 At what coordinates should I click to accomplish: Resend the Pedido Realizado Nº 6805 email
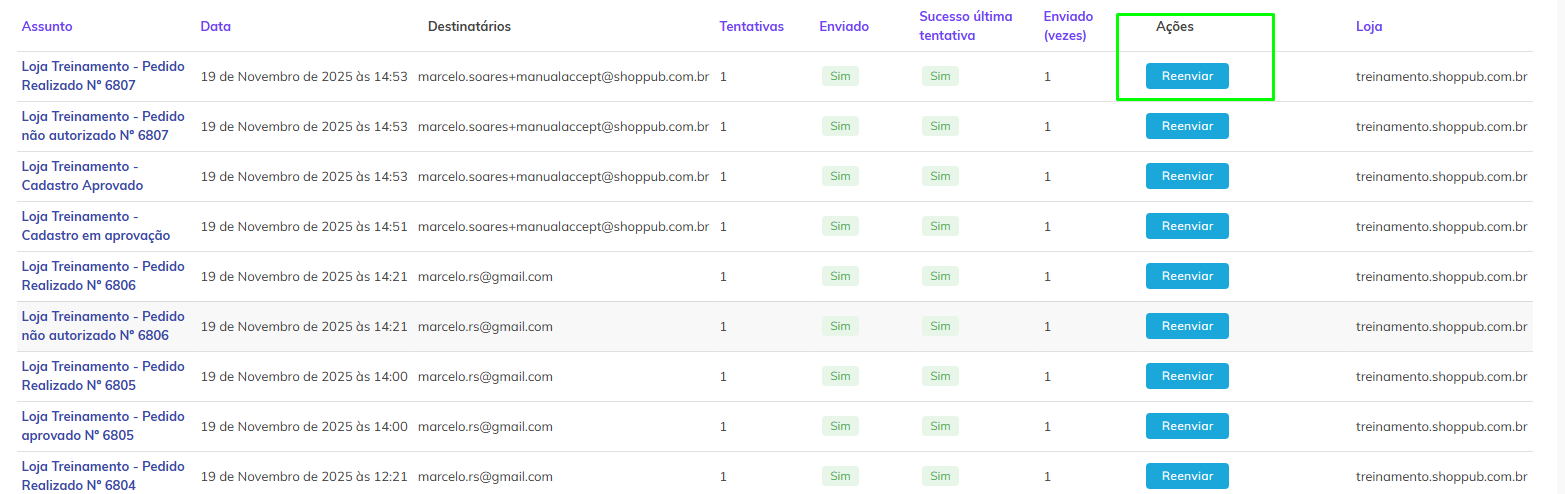tap(1187, 376)
